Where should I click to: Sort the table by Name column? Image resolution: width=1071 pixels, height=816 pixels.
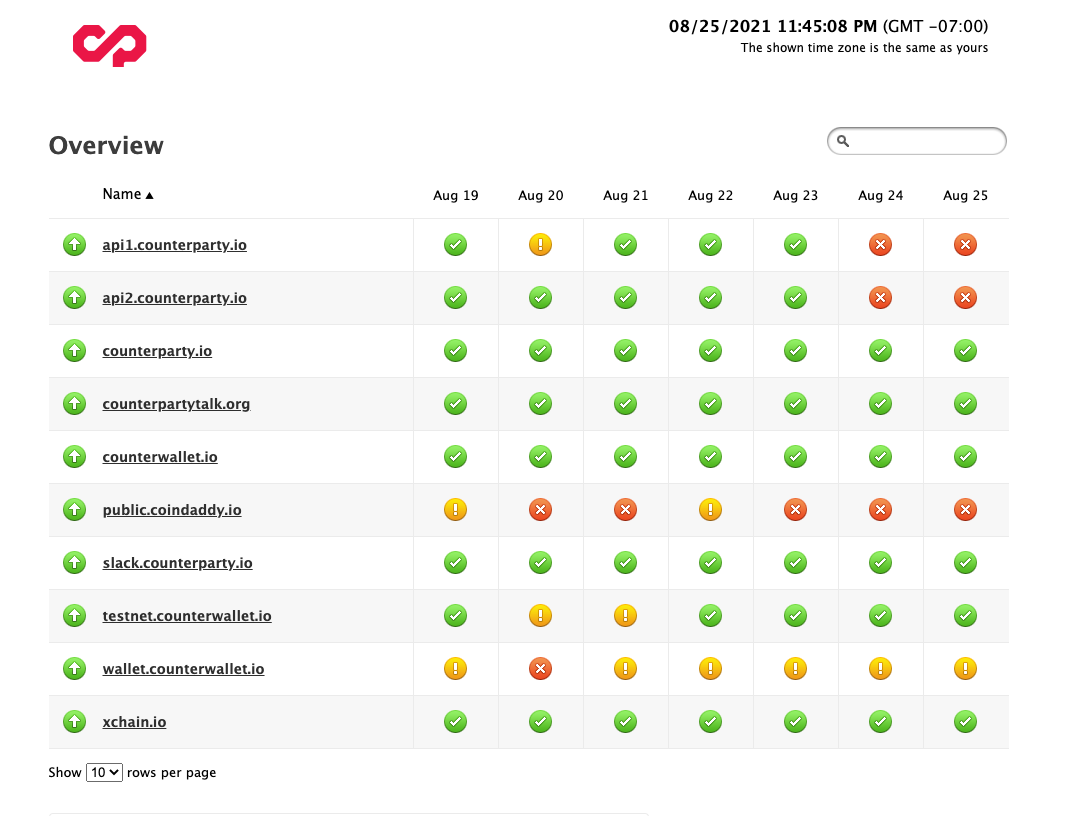(x=128, y=195)
